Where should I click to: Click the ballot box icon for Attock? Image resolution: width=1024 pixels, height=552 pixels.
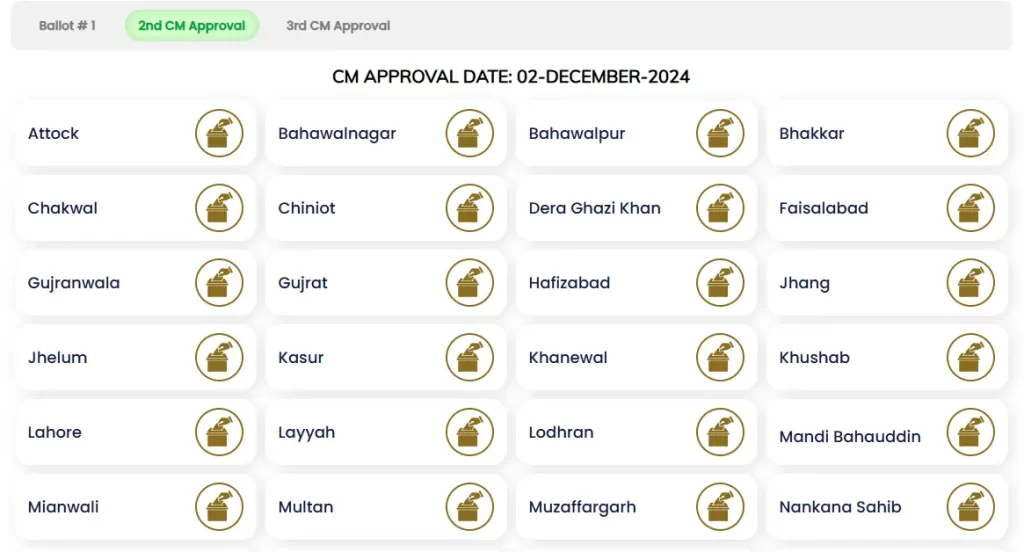coord(219,133)
